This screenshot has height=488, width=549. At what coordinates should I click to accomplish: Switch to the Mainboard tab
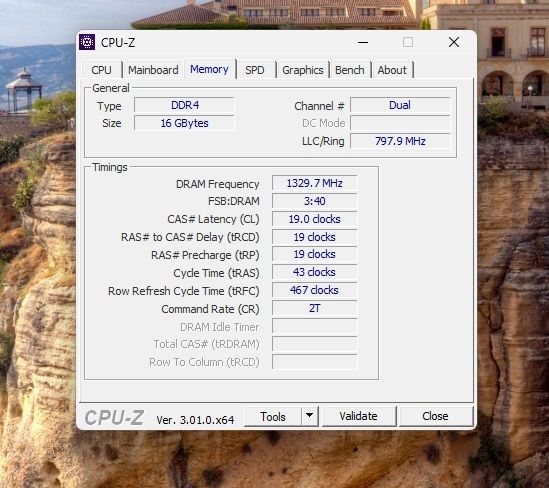coord(153,70)
